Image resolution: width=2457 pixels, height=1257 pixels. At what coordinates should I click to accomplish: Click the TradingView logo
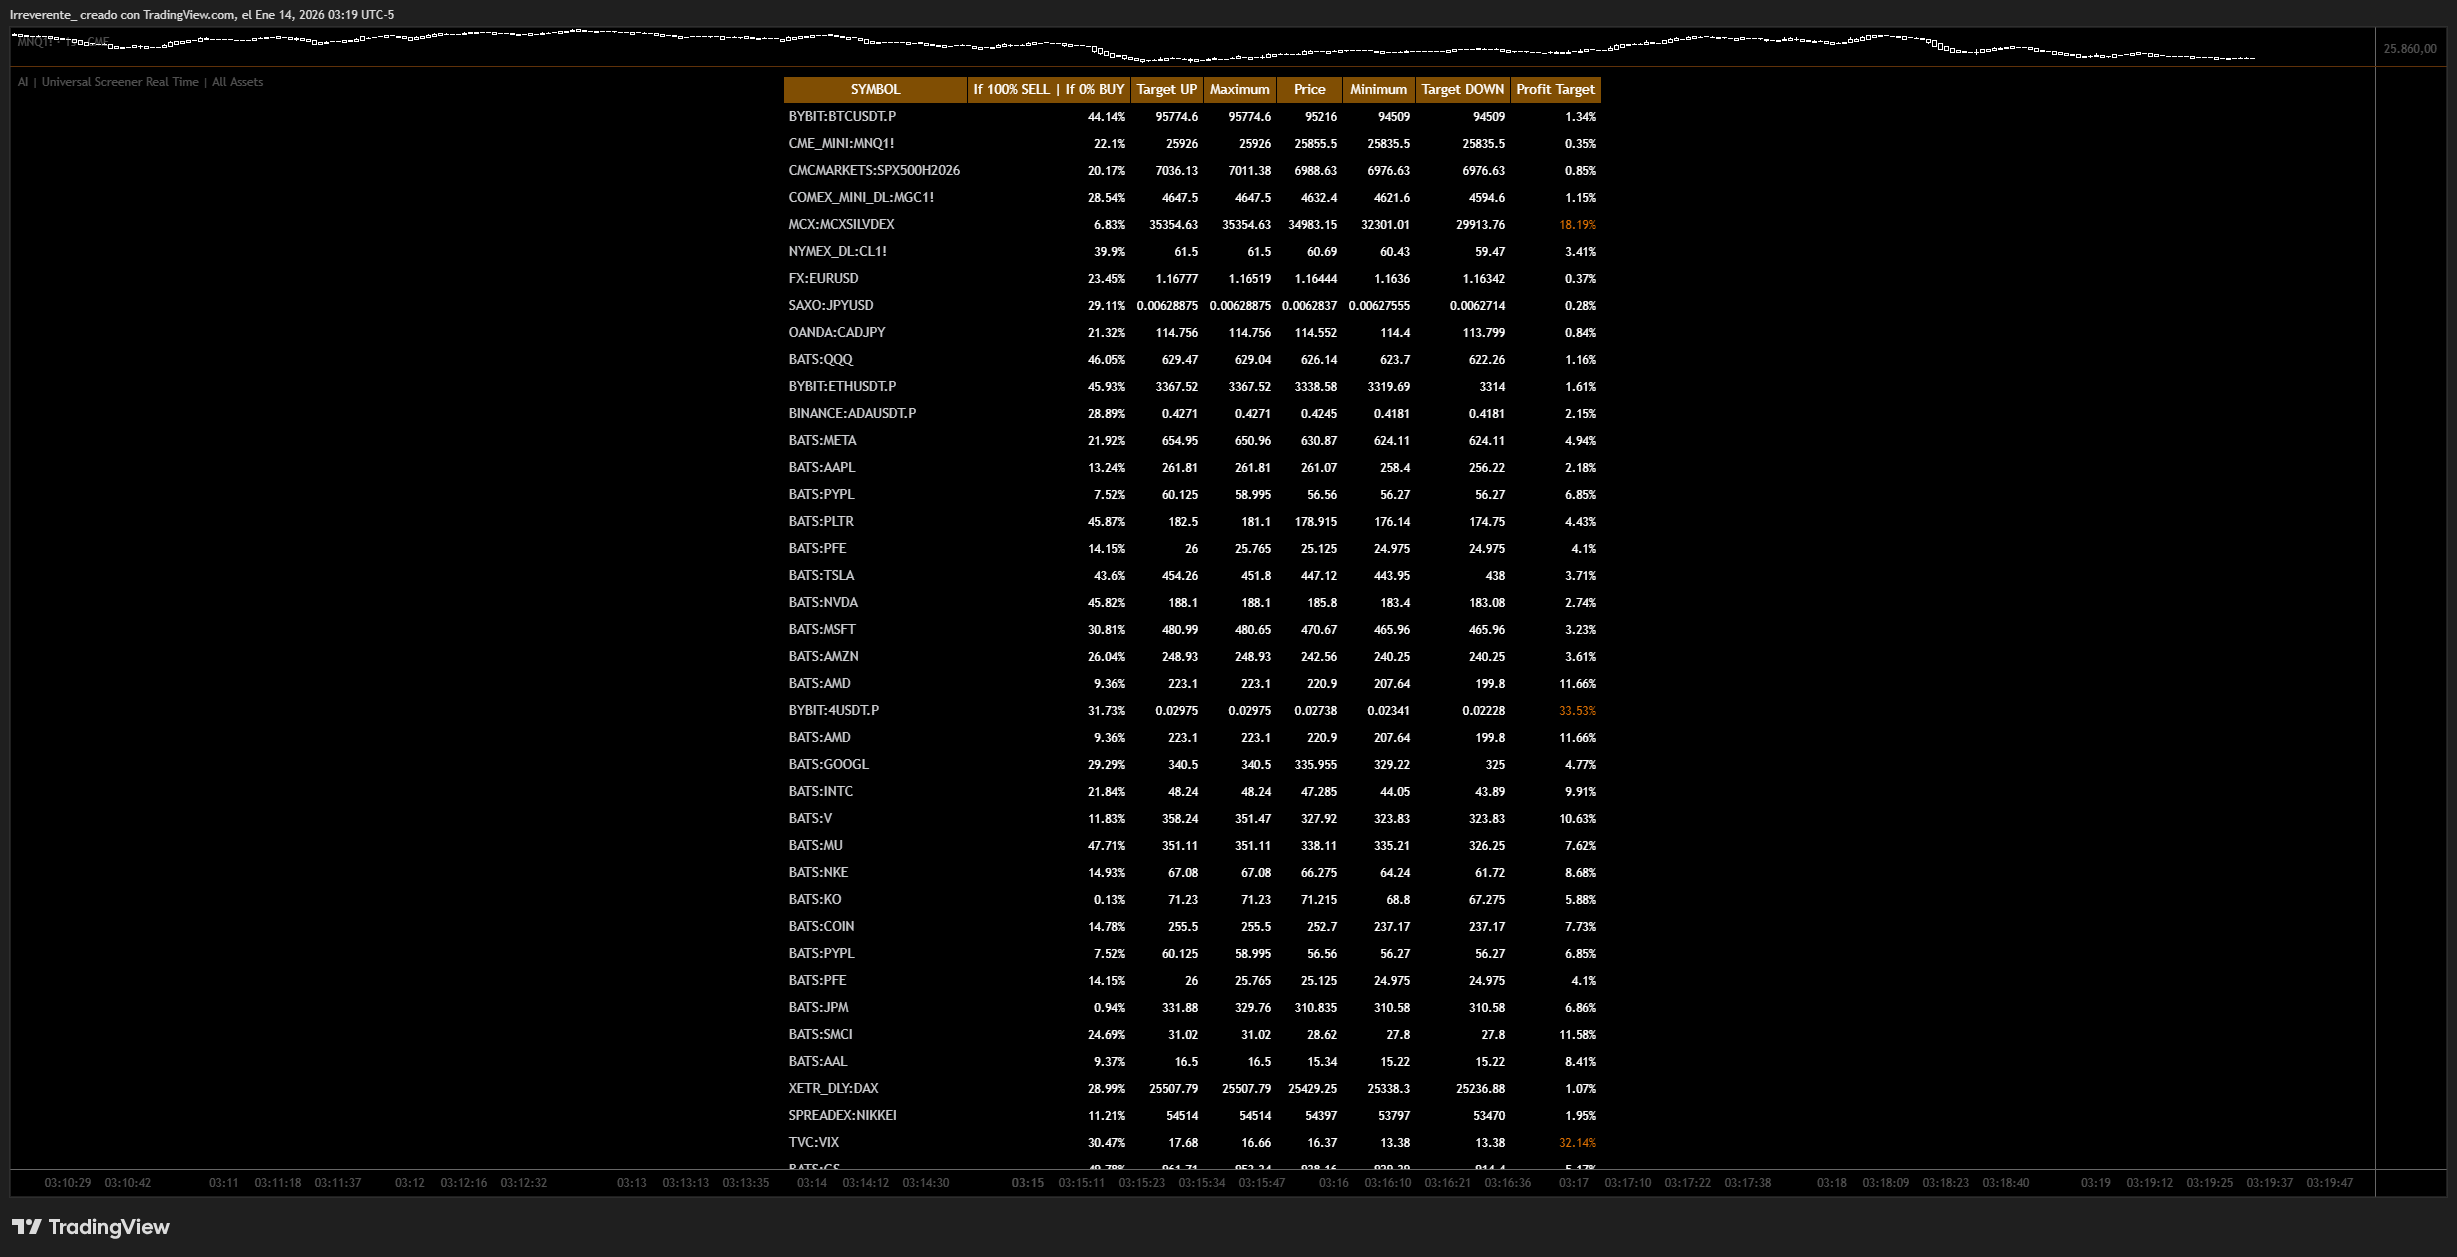click(x=90, y=1227)
